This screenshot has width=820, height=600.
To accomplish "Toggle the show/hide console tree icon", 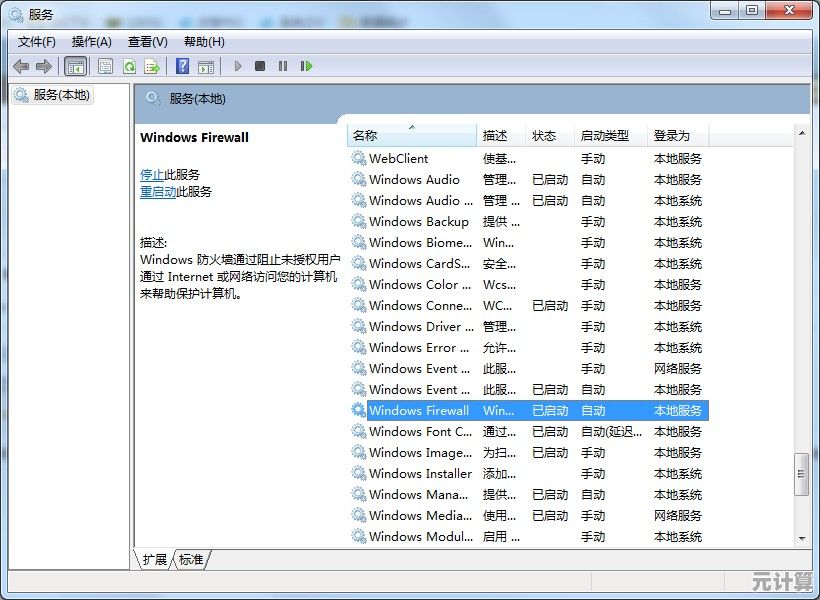I will (75, 66).
